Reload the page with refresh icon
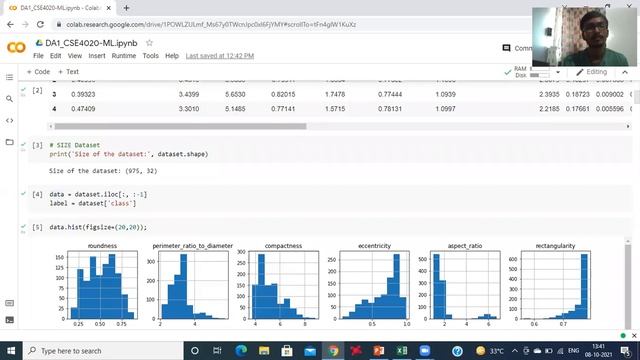Image resolution: width=640 pixels, height=360 pixels. 40,24
